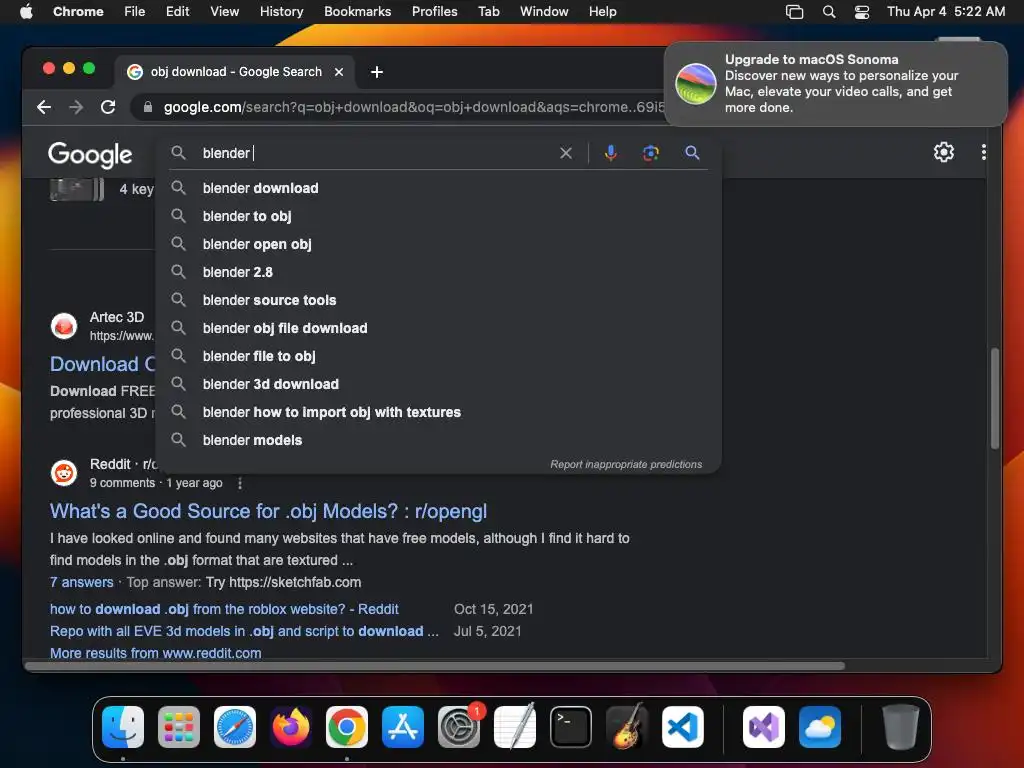The width and height of the screenshot is (1024, 768).
Task: Open Google Lens image search icon
Action: 650,153
